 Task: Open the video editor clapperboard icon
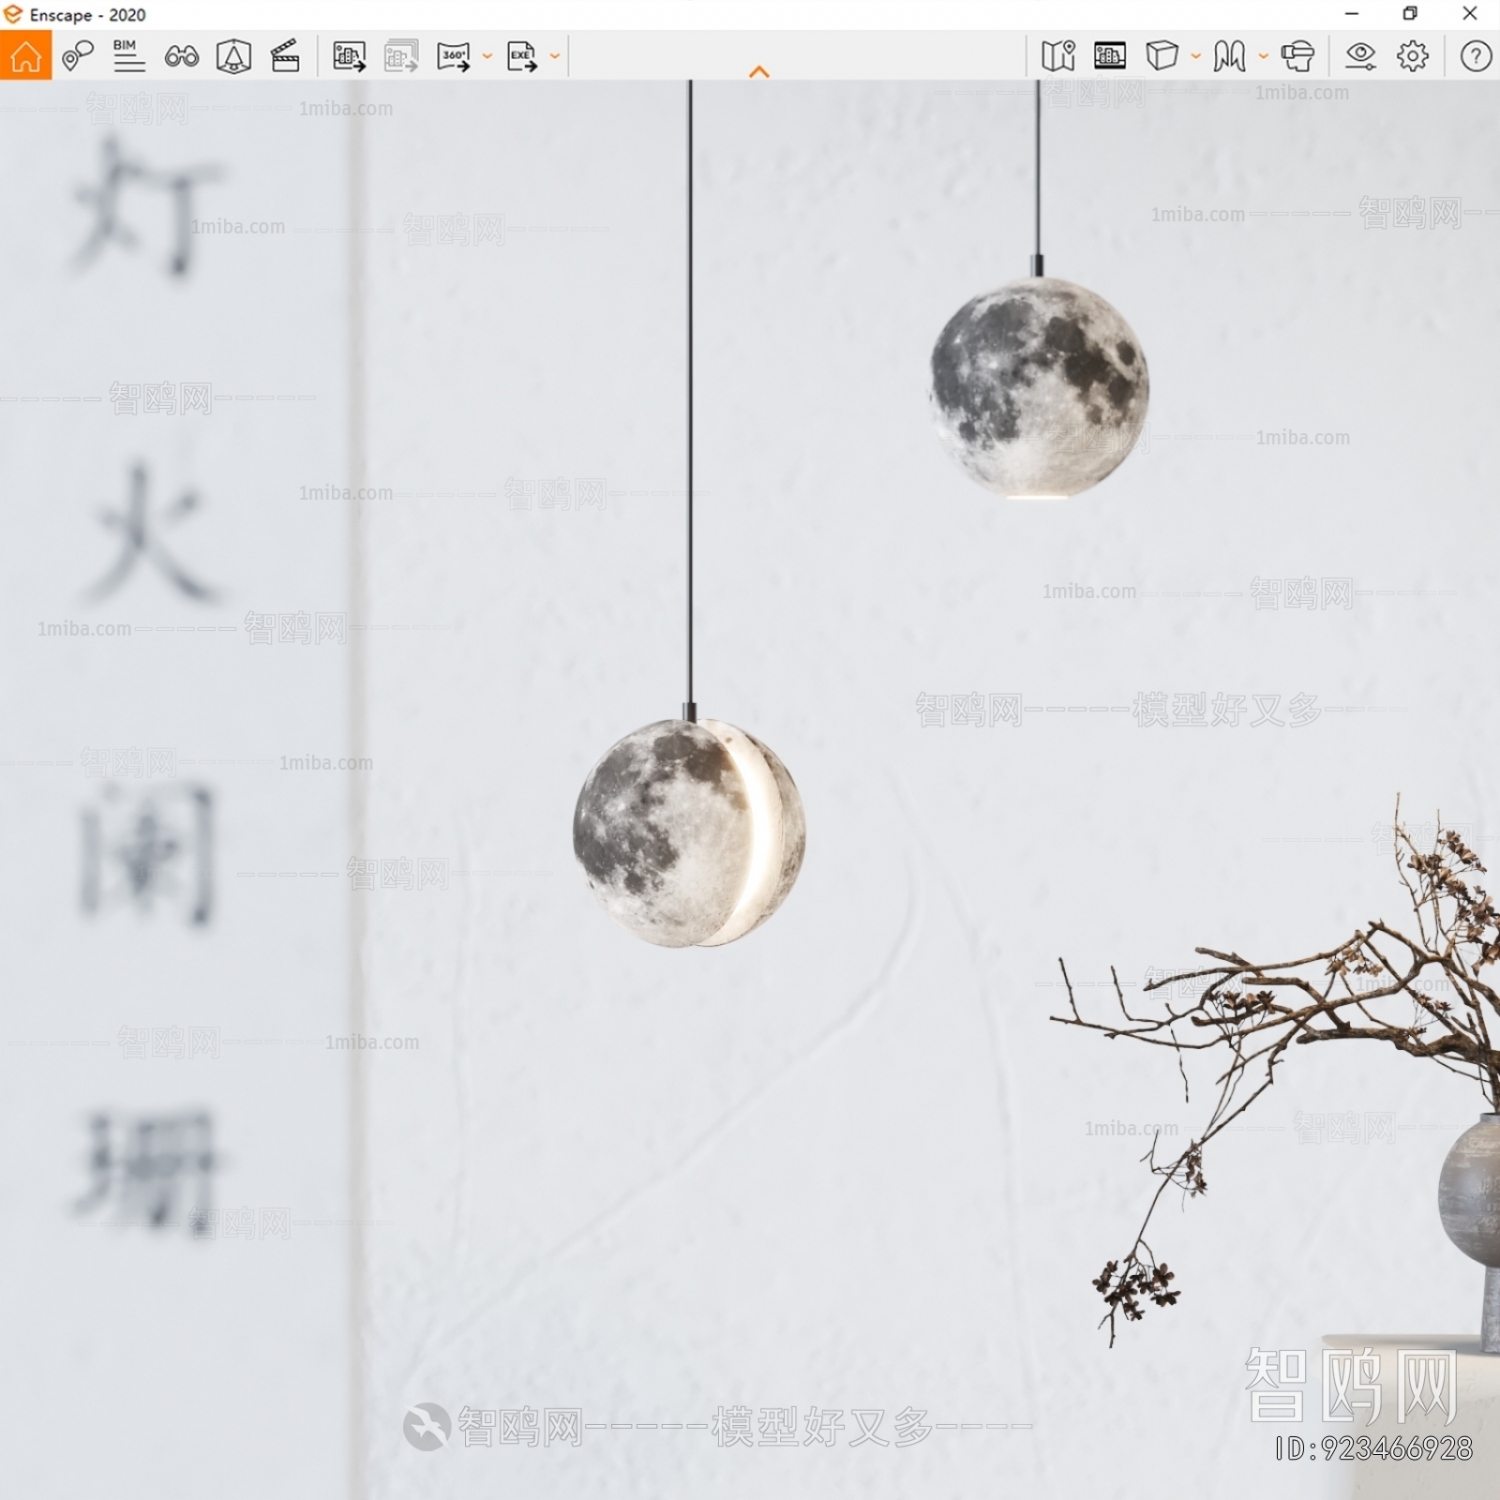pyautogui.click(x=286, y=55)
